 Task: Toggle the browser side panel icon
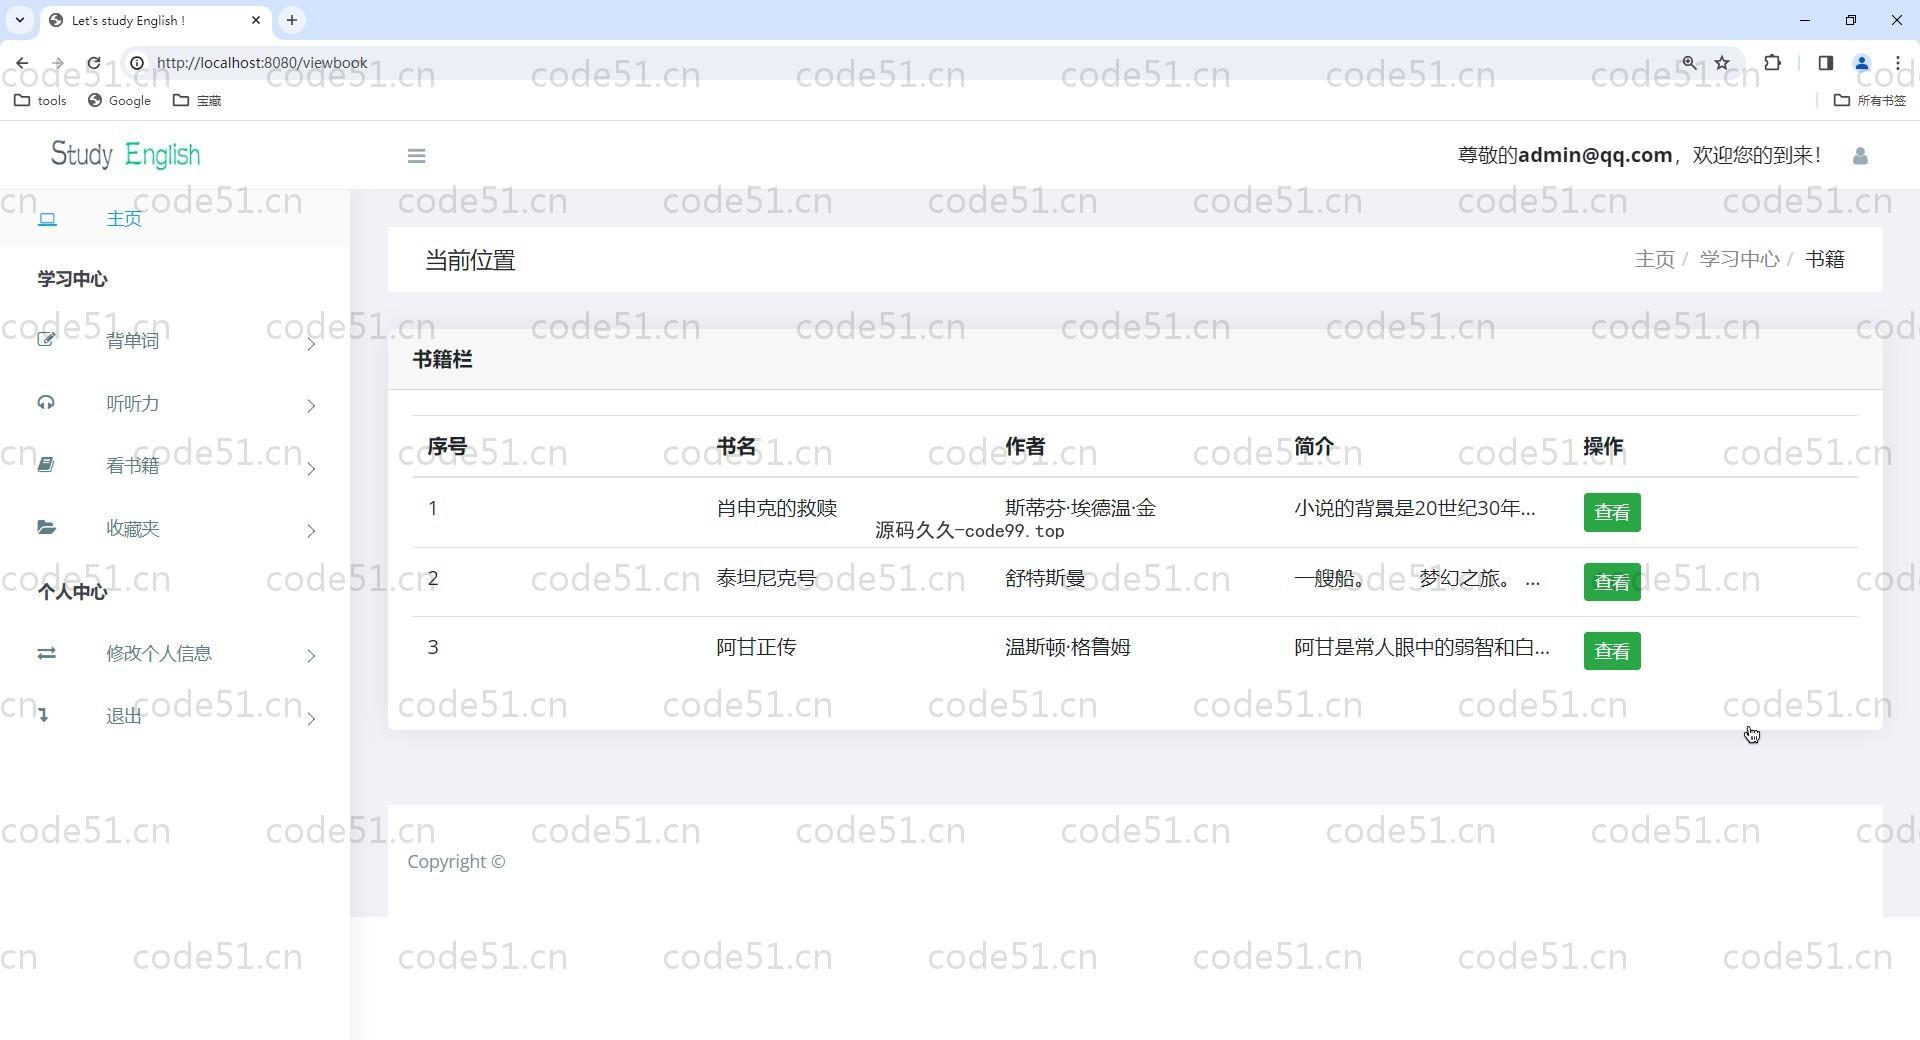[x=1825, y=63]
